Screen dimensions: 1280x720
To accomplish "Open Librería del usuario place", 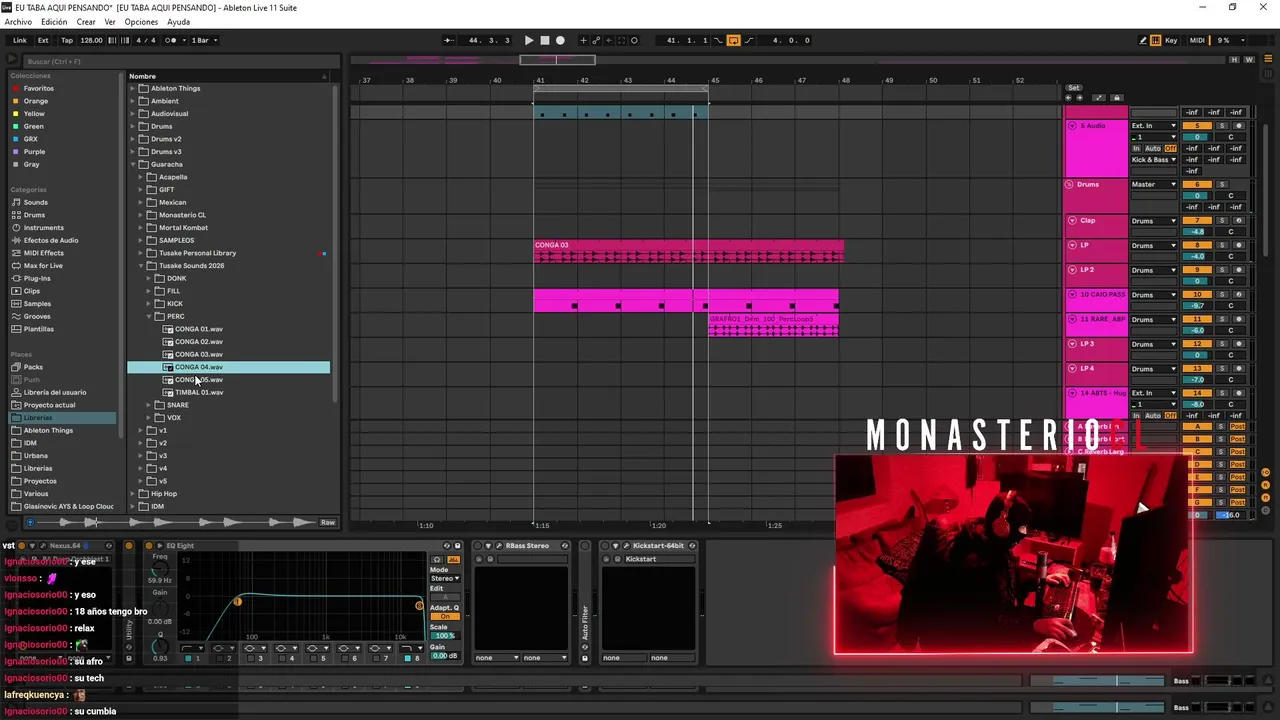I will (55, 392).
